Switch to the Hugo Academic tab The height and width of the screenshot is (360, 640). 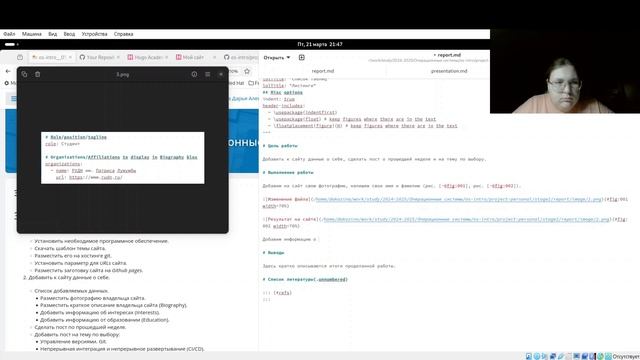point(148,58)
